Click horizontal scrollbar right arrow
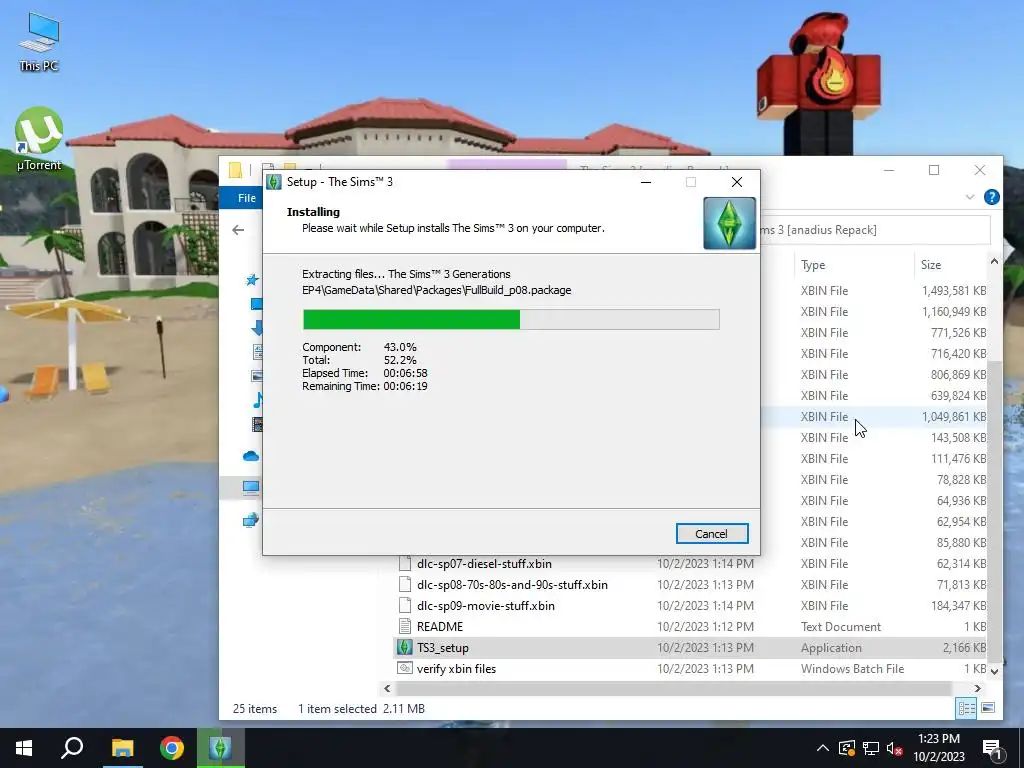 click(978, 688)
